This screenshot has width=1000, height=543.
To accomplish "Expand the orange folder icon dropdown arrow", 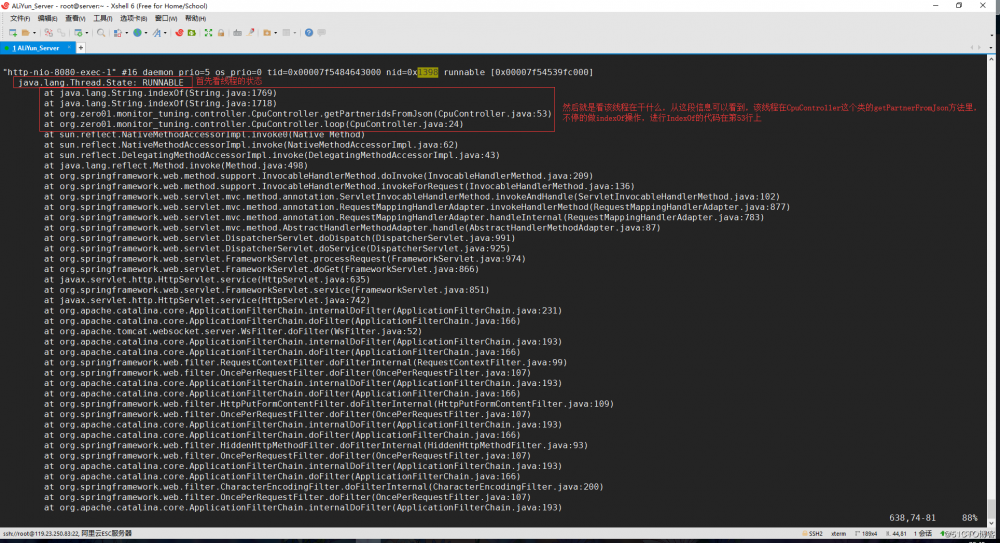I will point(276,33).
